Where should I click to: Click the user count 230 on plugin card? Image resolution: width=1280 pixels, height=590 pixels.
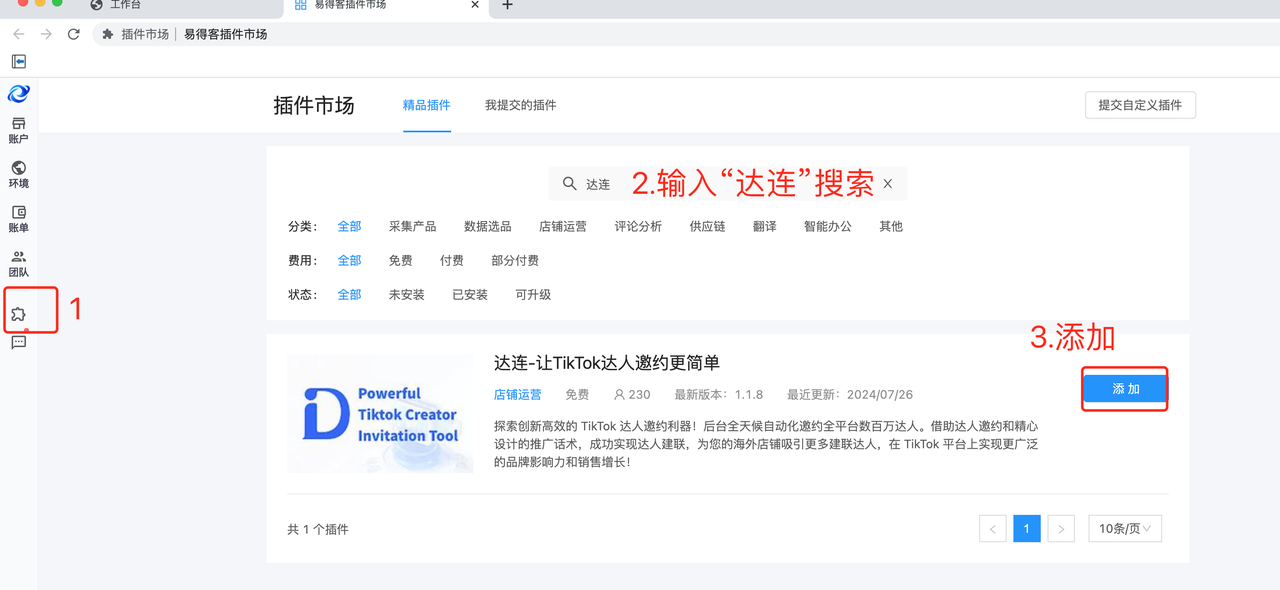point(632,395)
